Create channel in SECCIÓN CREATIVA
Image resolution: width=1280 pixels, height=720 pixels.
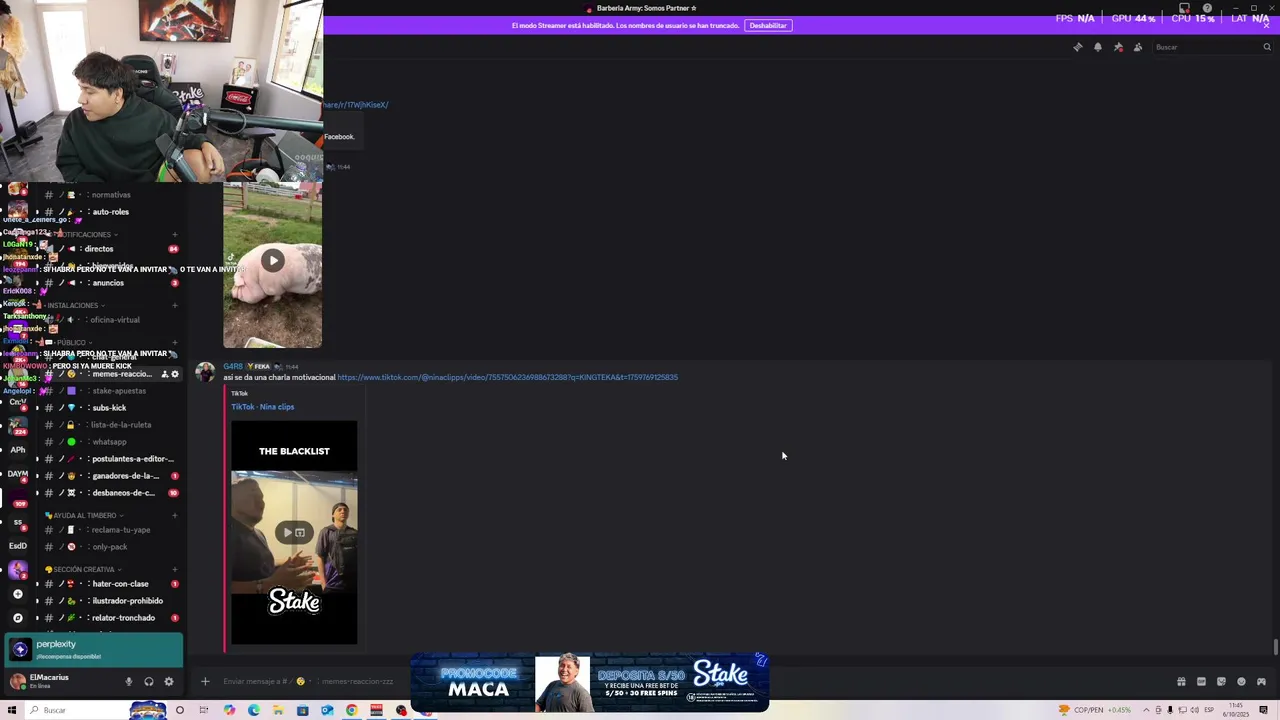point(175,570)
